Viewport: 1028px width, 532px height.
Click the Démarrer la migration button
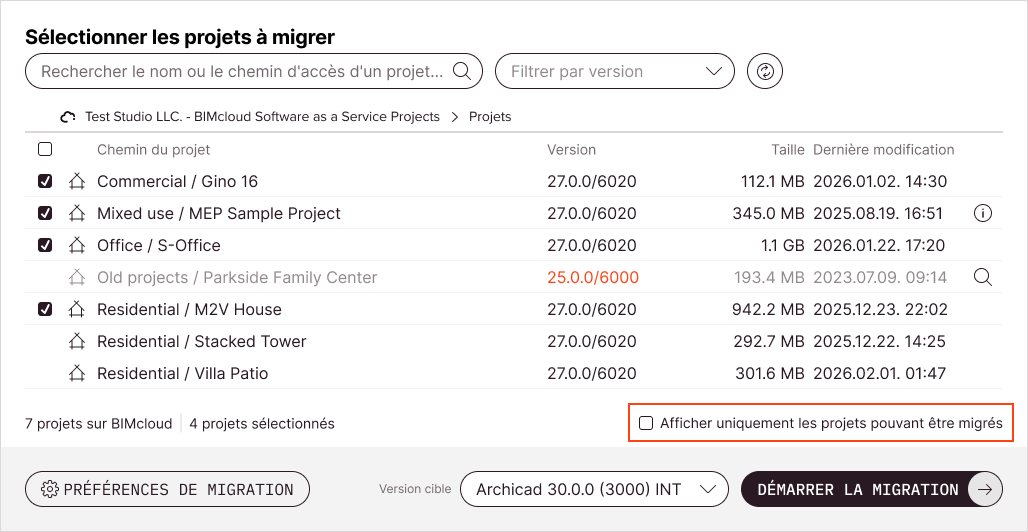[x=872, y=489]
